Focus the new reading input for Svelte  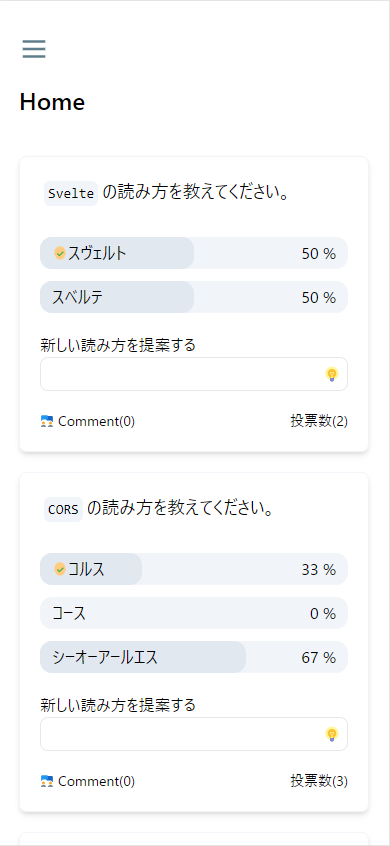click(194, 374)
